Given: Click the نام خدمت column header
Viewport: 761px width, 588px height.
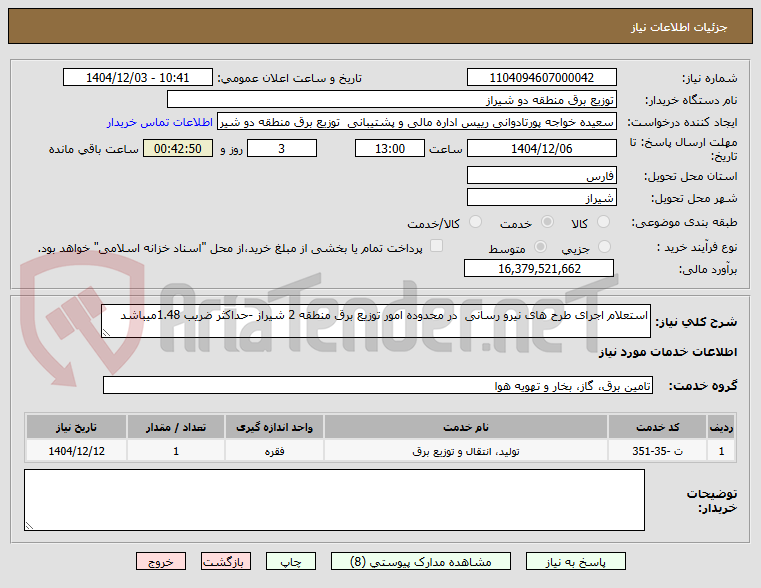Looking at the screenshot, I should click(466, 427).
